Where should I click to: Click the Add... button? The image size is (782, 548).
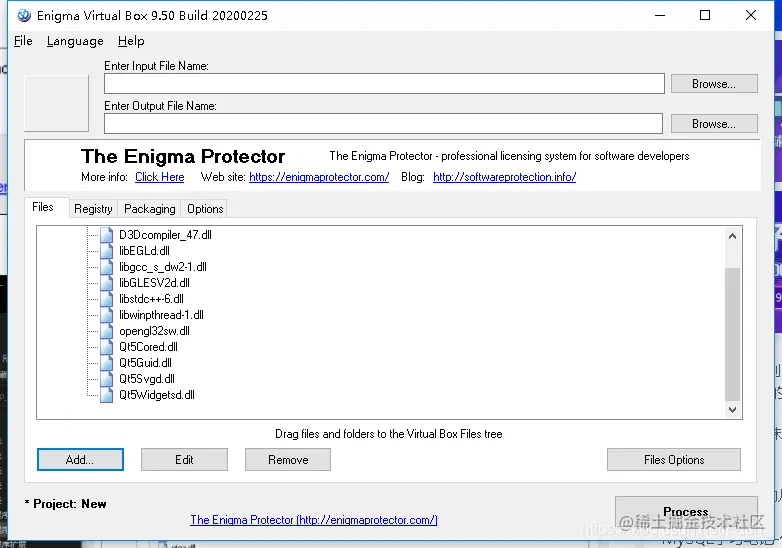coord(80,460)
